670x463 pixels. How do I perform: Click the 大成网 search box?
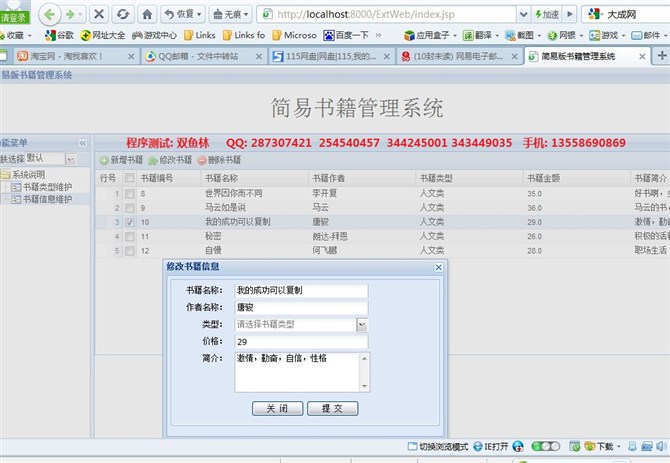point(626,15)
